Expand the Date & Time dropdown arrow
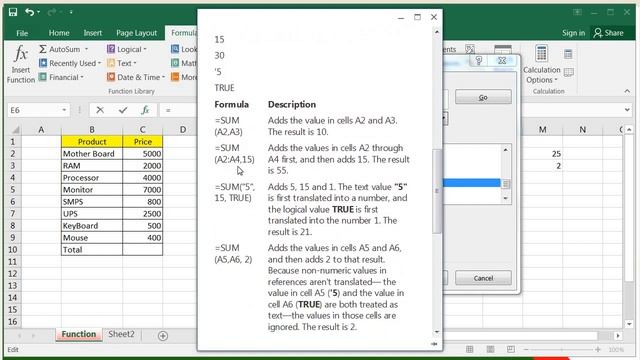 tap(163, 77)
